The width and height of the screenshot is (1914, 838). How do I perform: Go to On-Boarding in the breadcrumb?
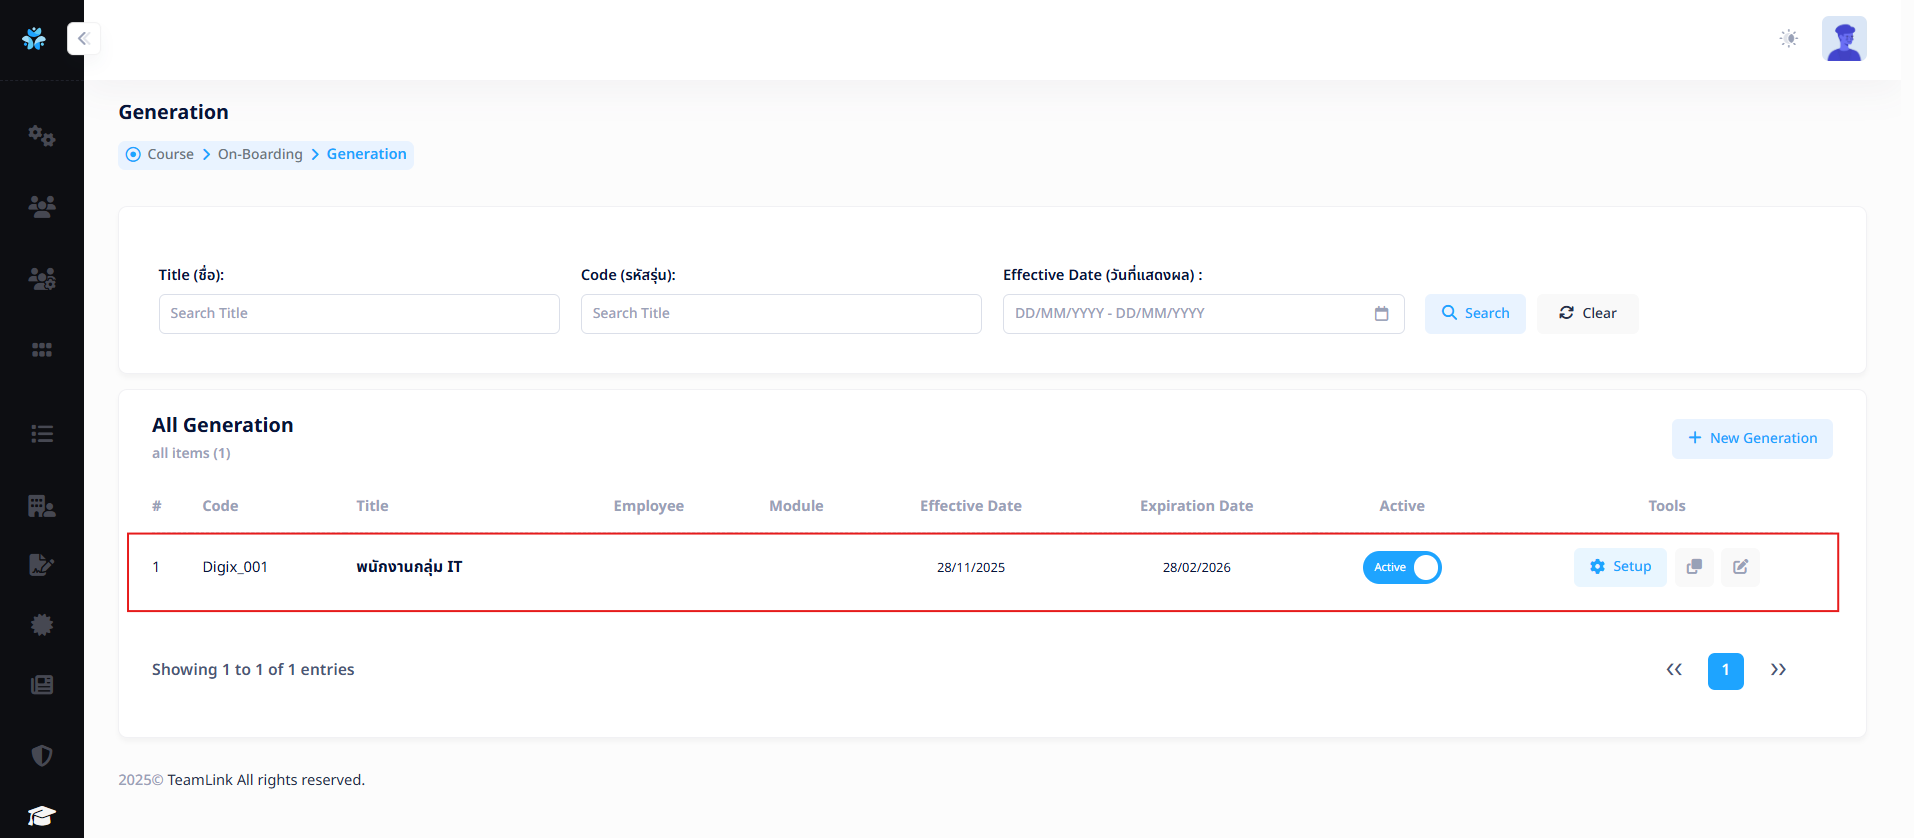click(260, 154)
